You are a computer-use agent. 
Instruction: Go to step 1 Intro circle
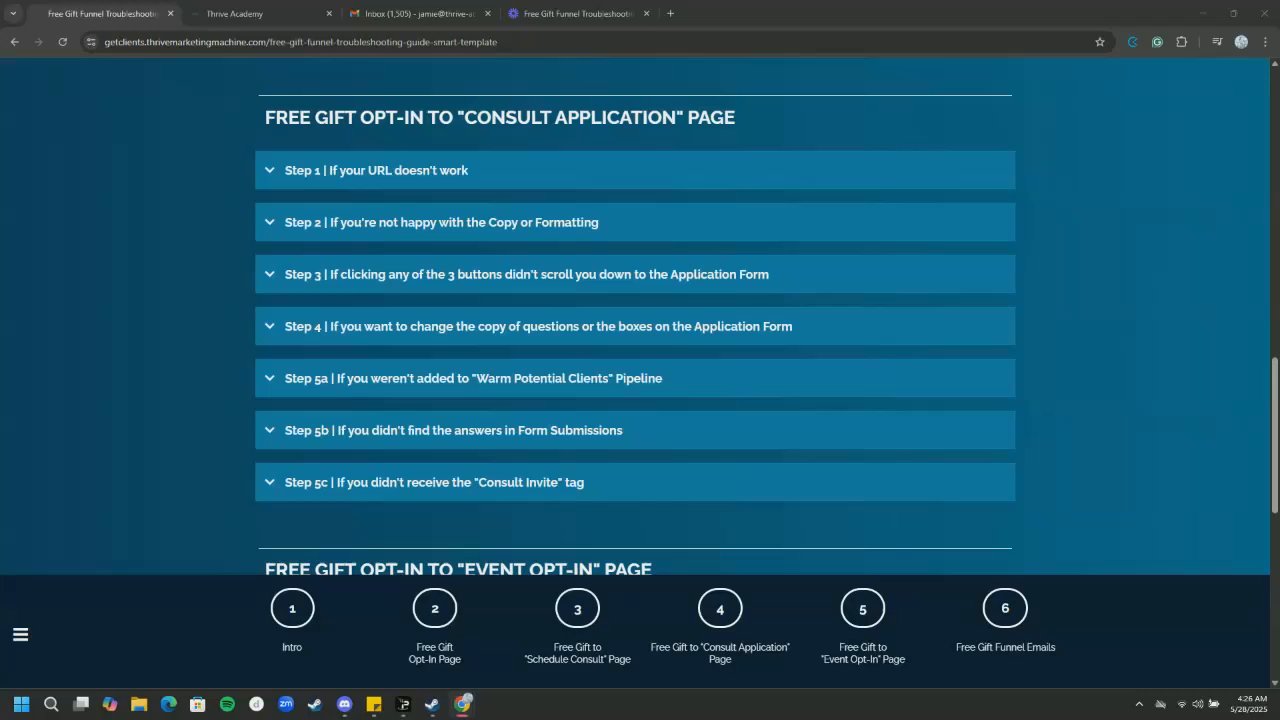pos(292,608)
